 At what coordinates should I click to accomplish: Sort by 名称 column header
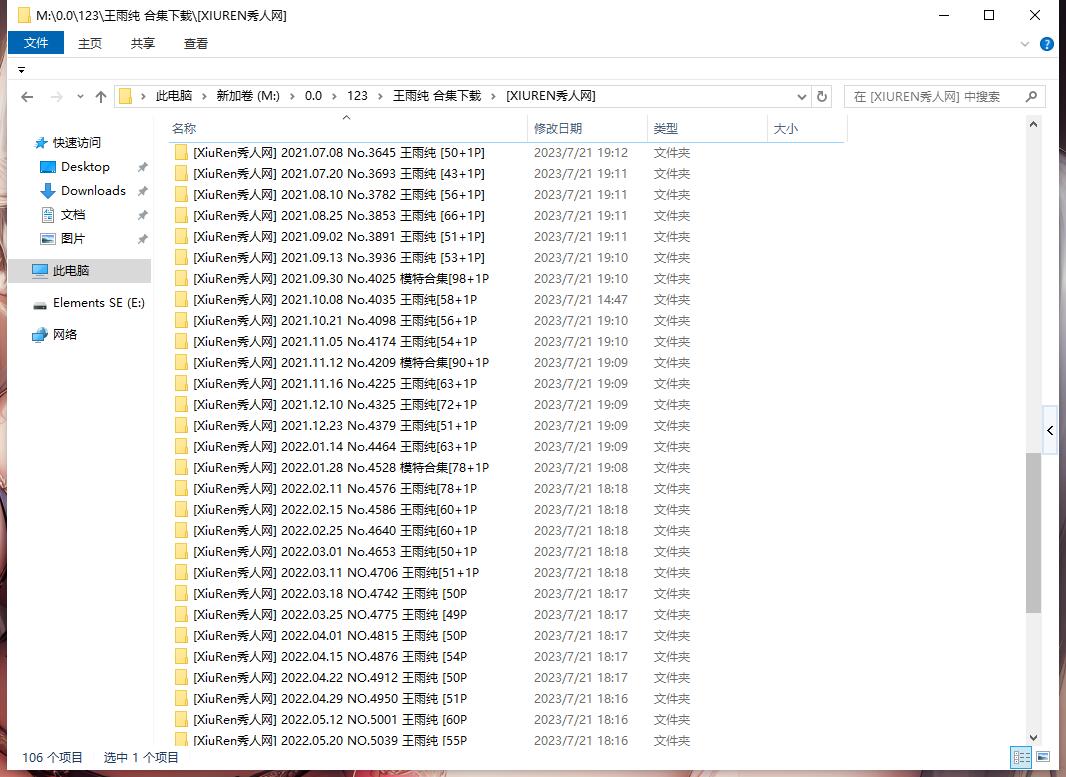[x=347, y=128]
